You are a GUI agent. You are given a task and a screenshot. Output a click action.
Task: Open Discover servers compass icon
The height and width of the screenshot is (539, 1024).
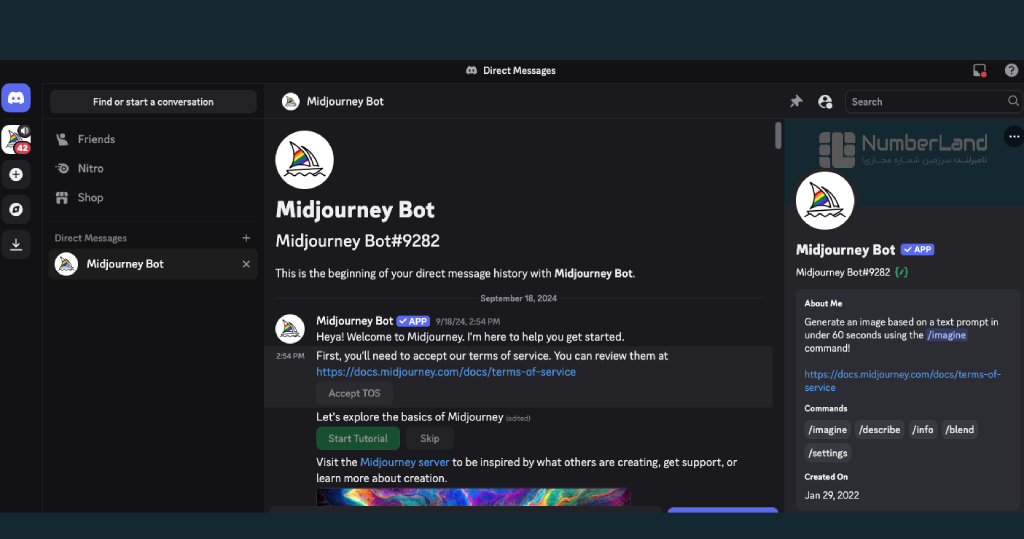click(16, 209)
